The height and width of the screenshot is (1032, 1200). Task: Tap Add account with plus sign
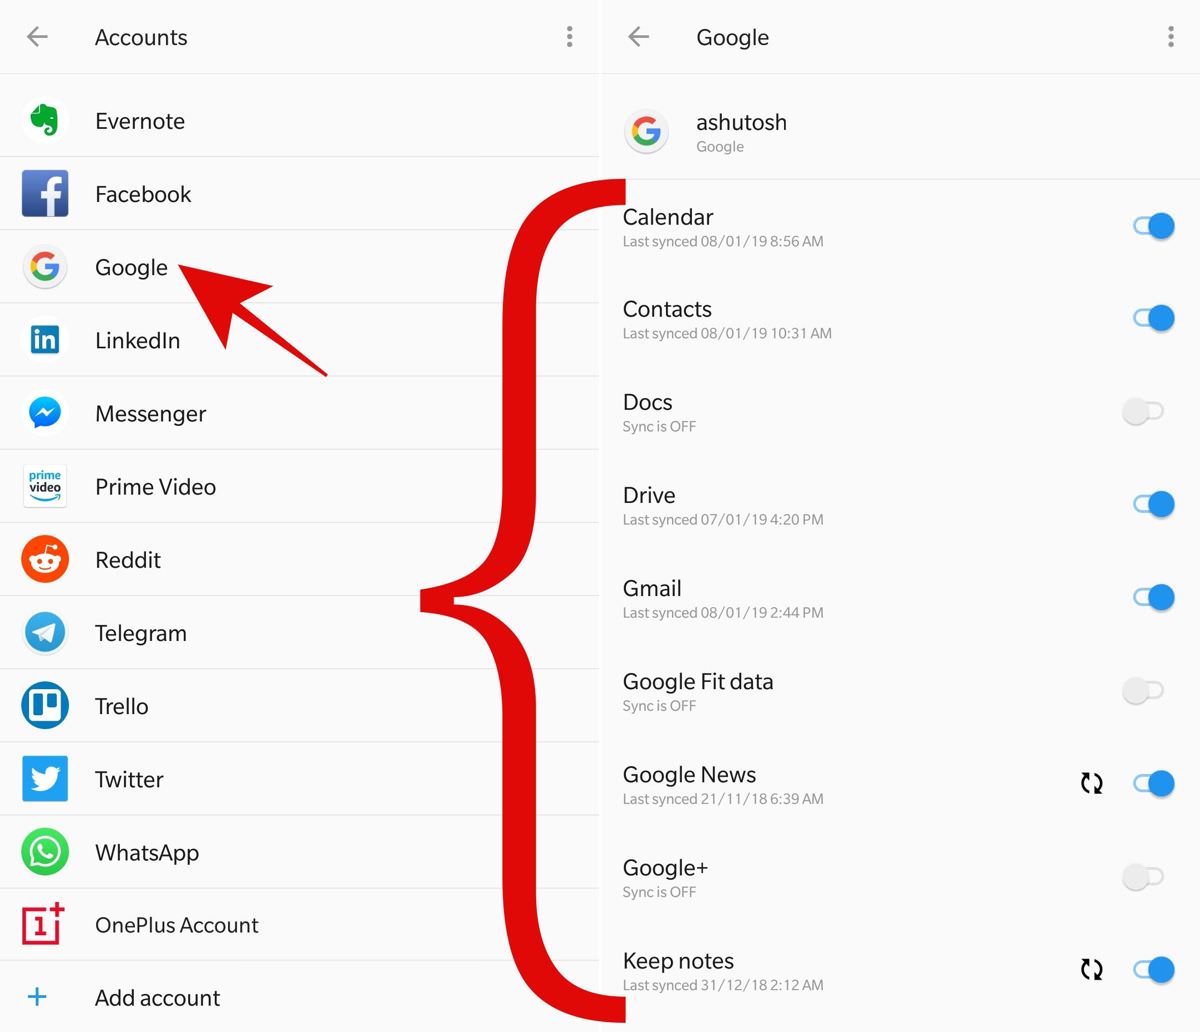(x=300, y=997)
